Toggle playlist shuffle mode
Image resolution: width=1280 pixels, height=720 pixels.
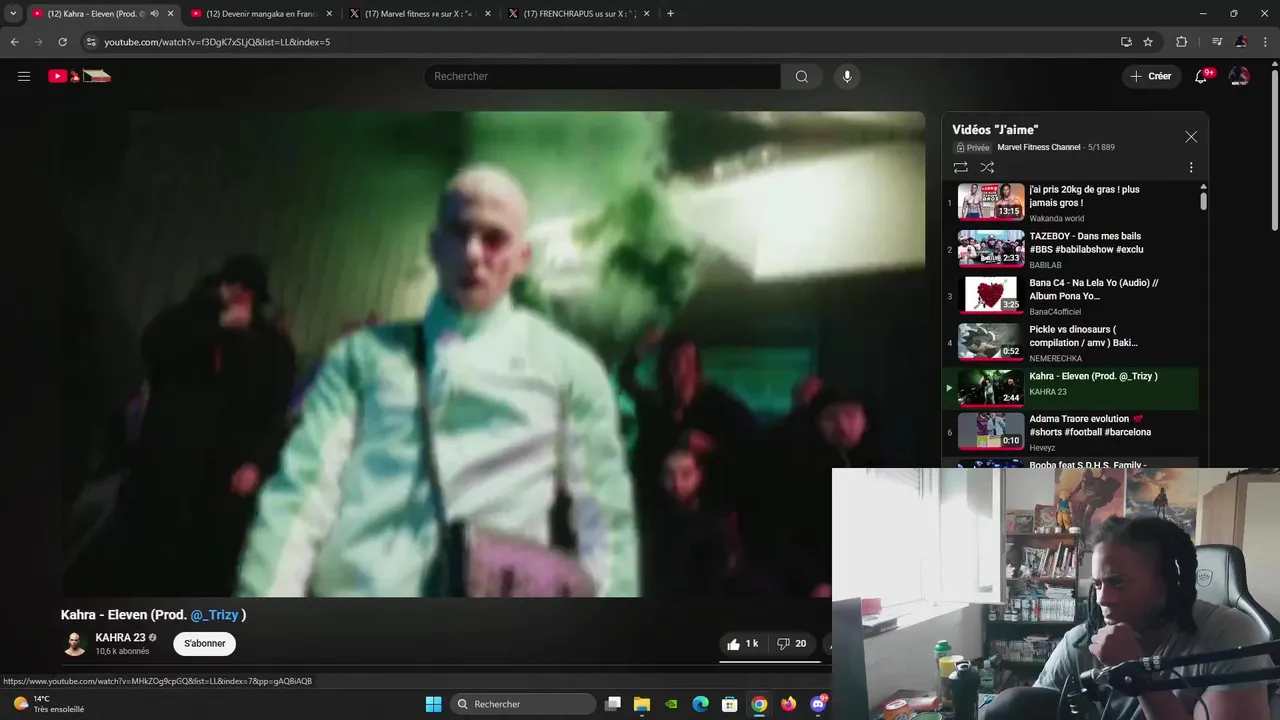[x=987, y=168]
